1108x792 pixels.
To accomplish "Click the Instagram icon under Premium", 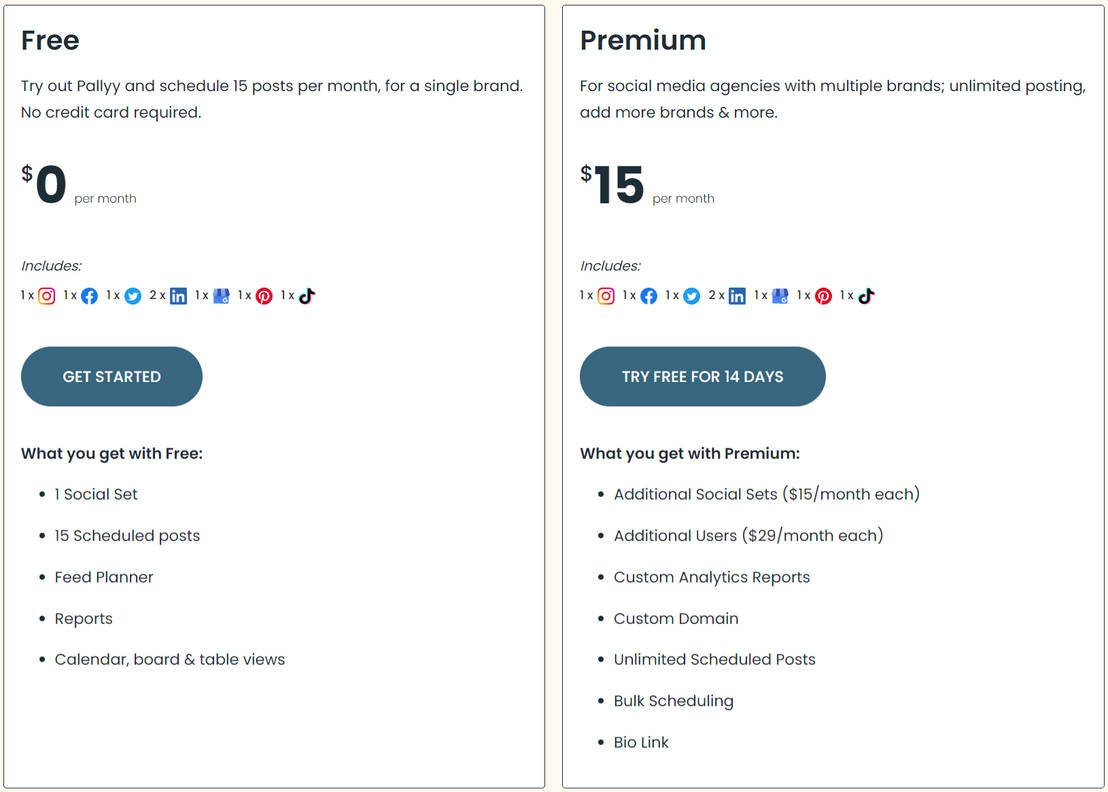I will click(x=605, y=295).
